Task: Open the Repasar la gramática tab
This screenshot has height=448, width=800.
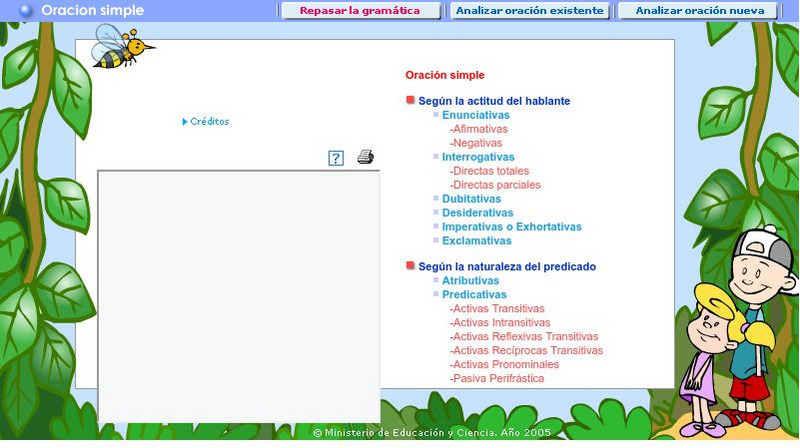Action: point(360,11)
